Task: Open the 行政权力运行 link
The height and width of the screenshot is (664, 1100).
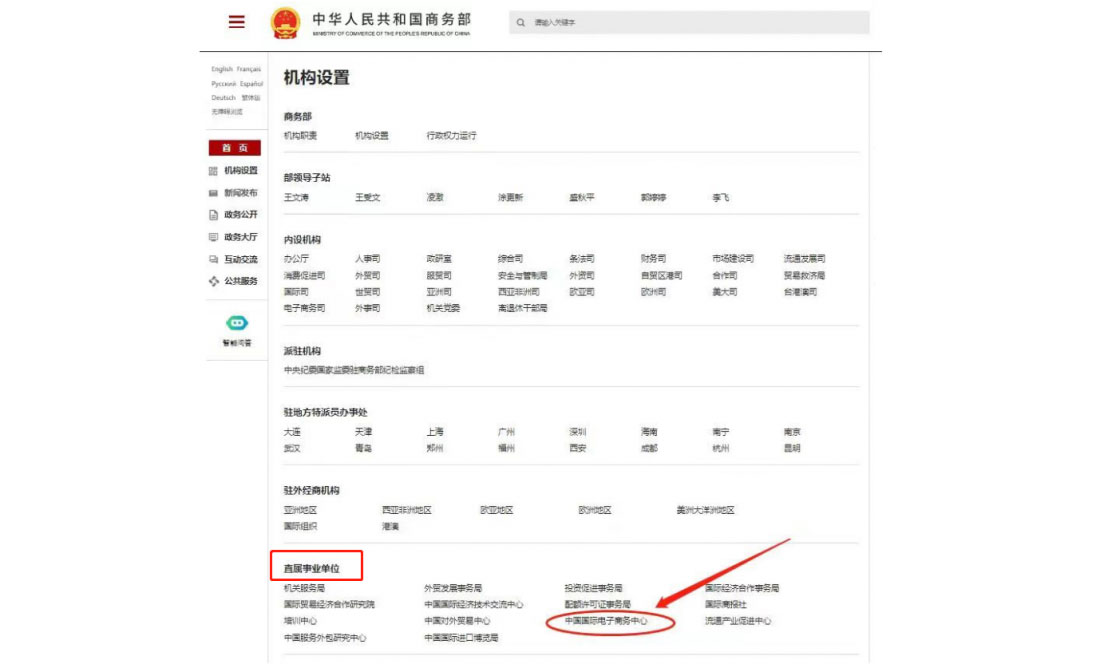Action: coord(451,136)
